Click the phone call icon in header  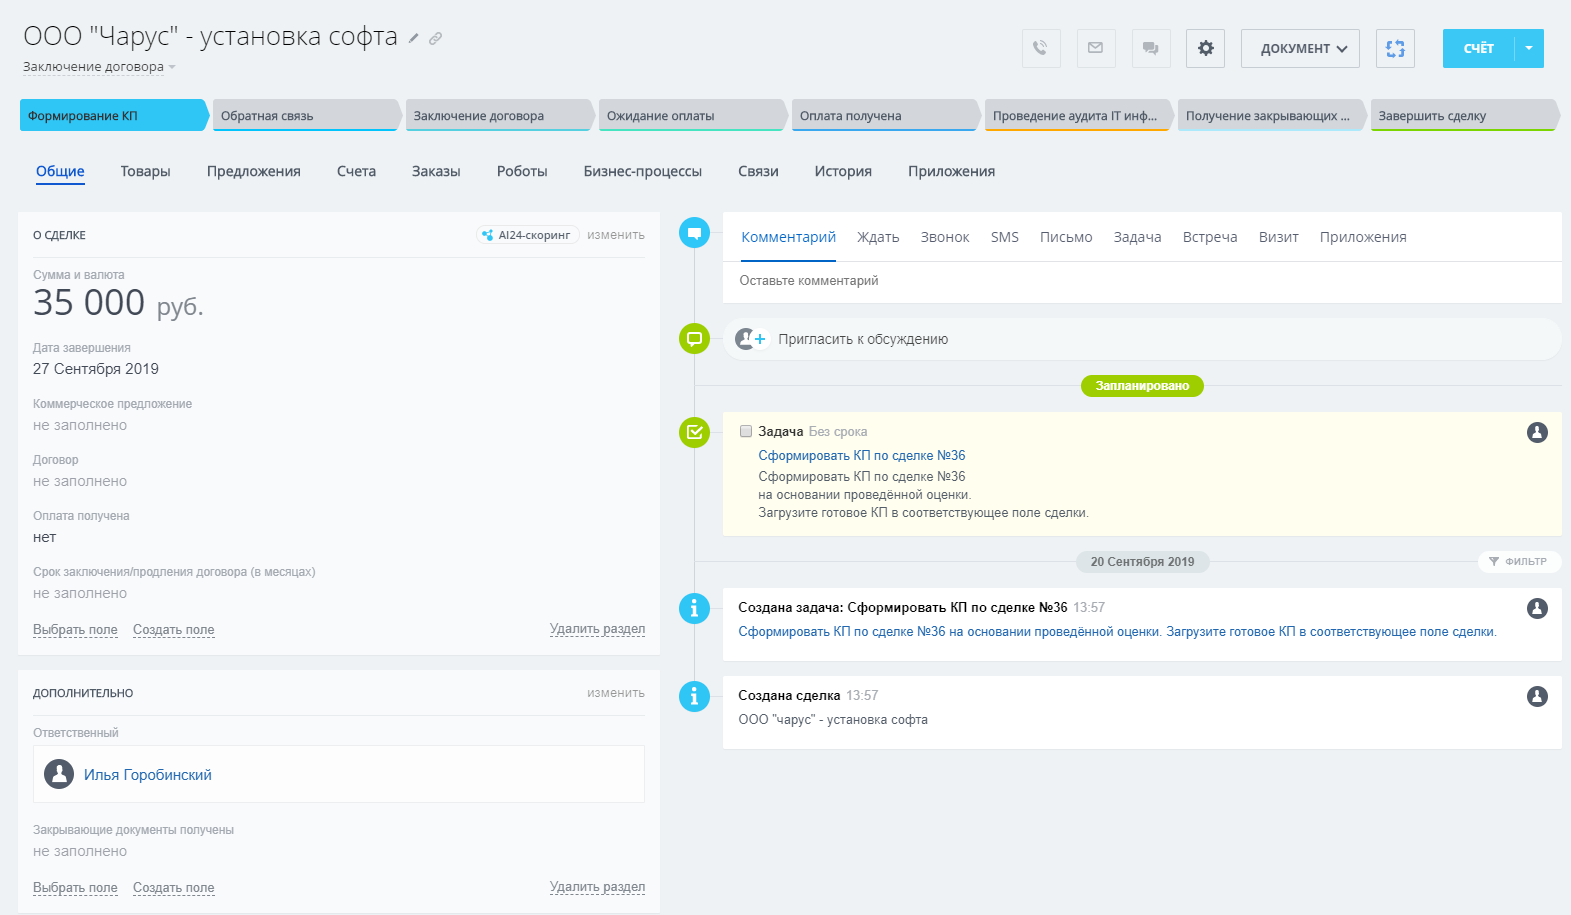click(x=1040, y=48)
